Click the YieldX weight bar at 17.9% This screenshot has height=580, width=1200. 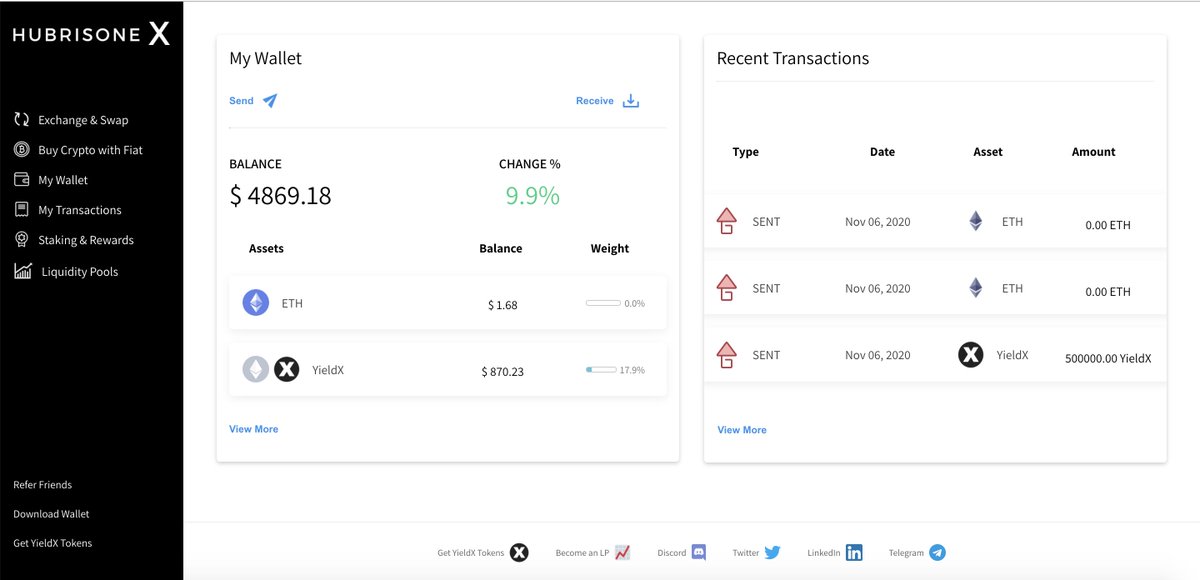click(x=602, y=370)
